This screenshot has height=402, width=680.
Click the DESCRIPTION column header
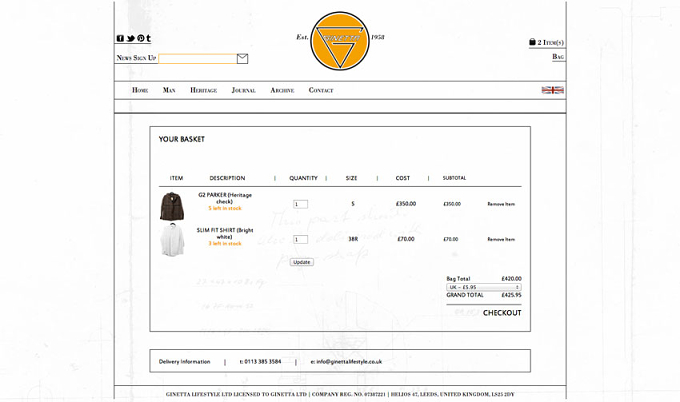227,178
